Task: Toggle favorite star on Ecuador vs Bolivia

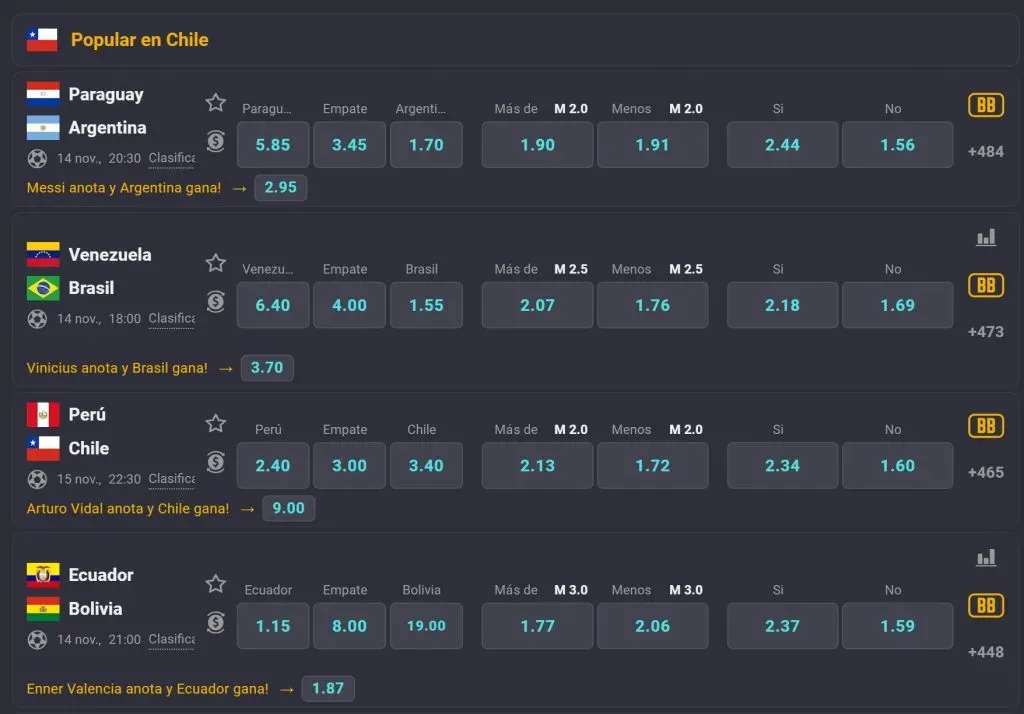Action: pos(216,584)
